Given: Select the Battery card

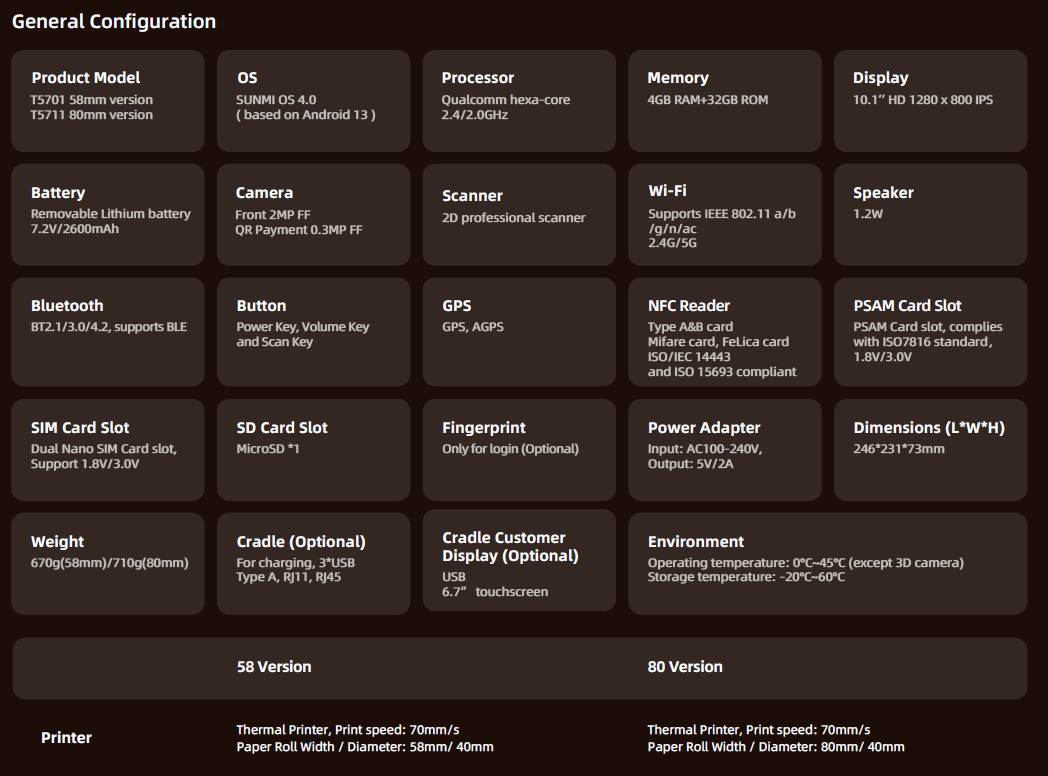Looking at the screenshot, I should (108, 215).
